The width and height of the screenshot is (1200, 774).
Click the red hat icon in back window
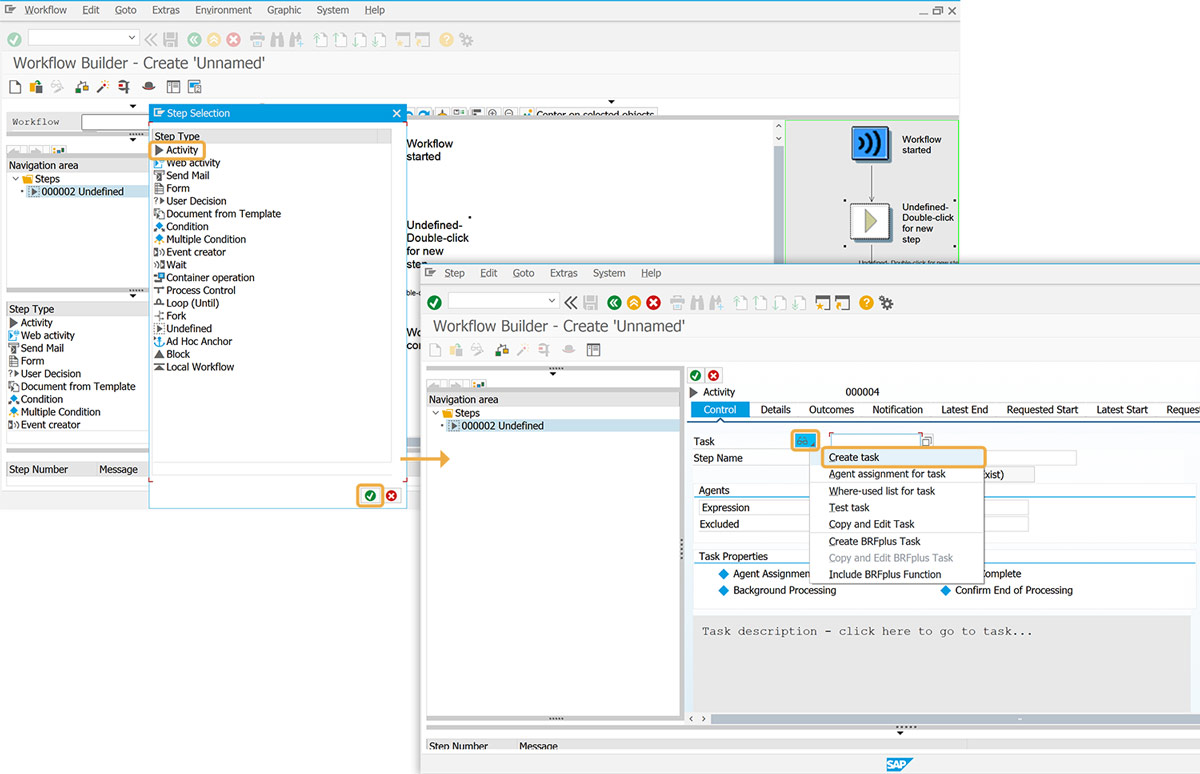coord(148,87)
